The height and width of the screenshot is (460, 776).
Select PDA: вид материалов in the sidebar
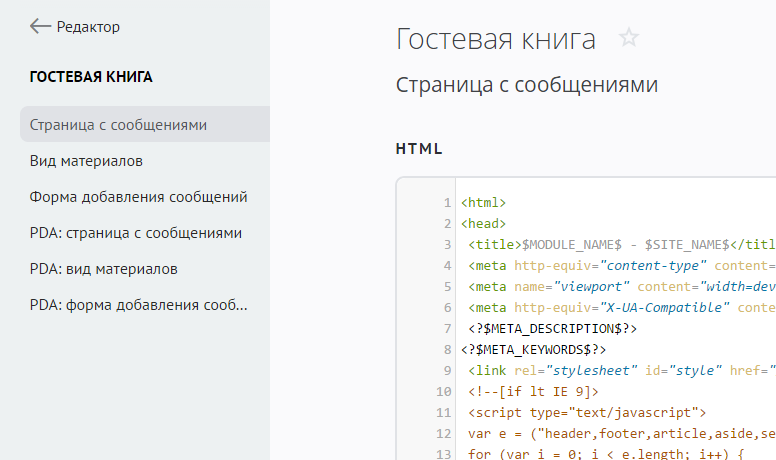(104, 269)
